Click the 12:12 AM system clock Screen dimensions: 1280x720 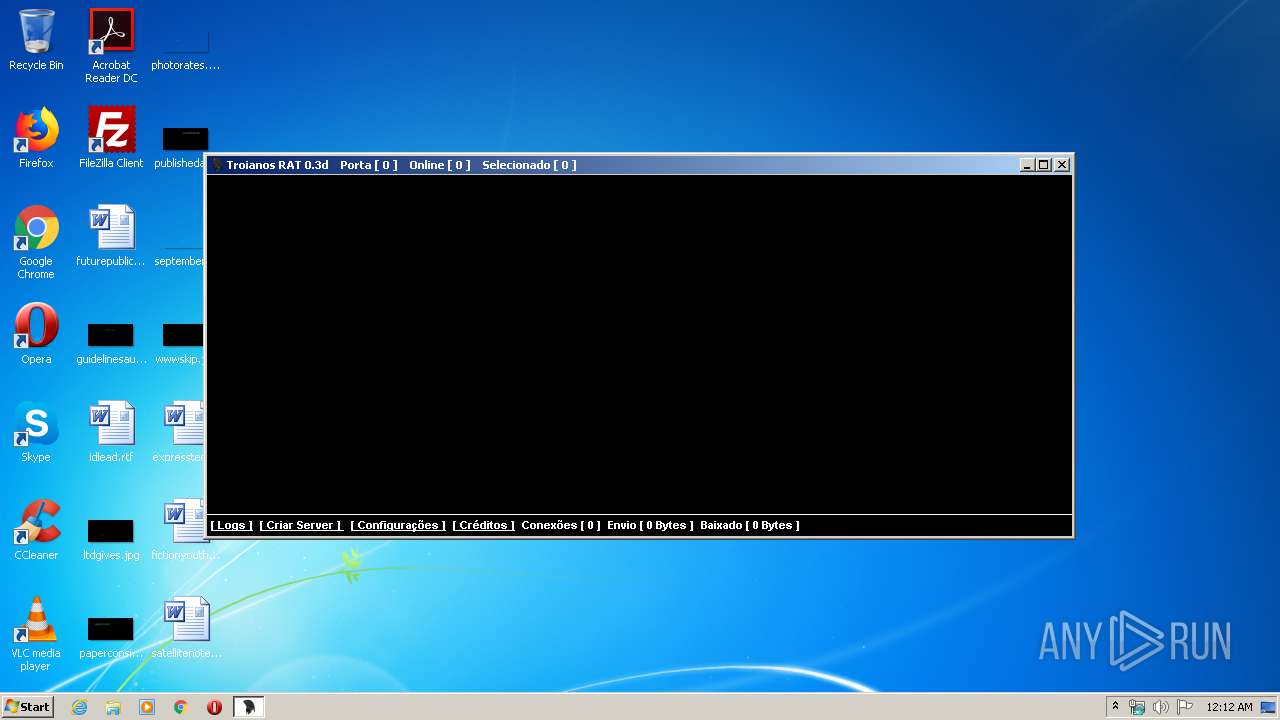(1229, 707)
